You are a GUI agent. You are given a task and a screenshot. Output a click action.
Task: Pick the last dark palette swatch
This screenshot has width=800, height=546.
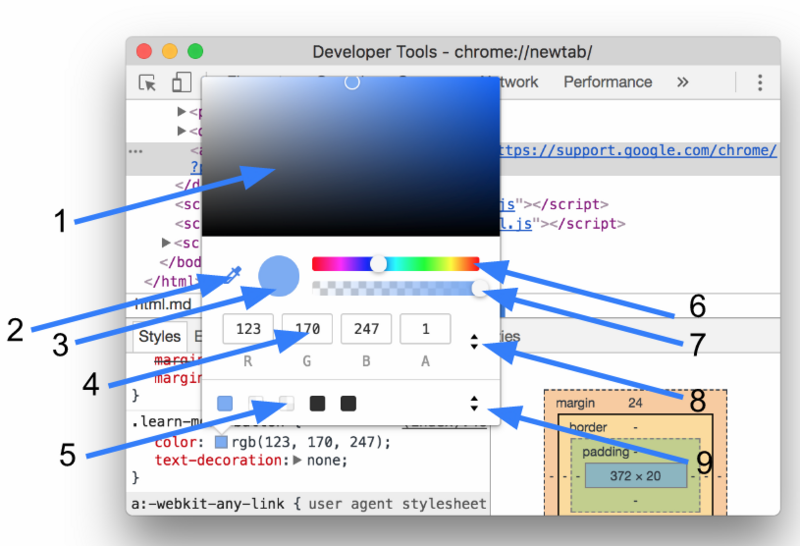tap(348, 403)
